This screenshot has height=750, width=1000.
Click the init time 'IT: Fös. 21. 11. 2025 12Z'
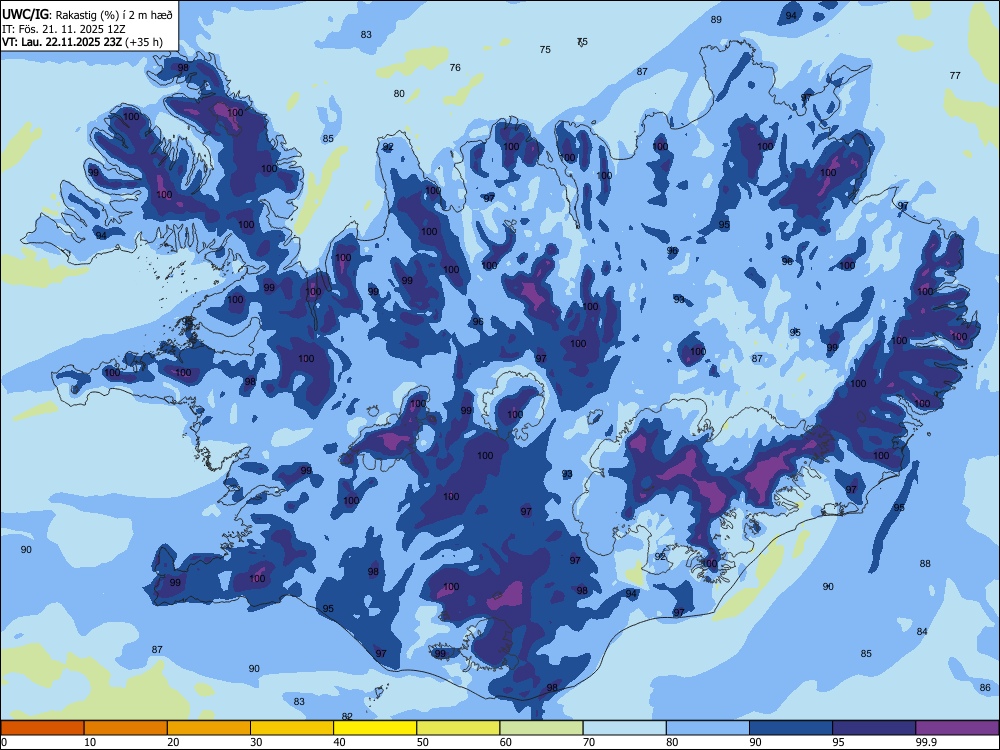tap(64, 29)
